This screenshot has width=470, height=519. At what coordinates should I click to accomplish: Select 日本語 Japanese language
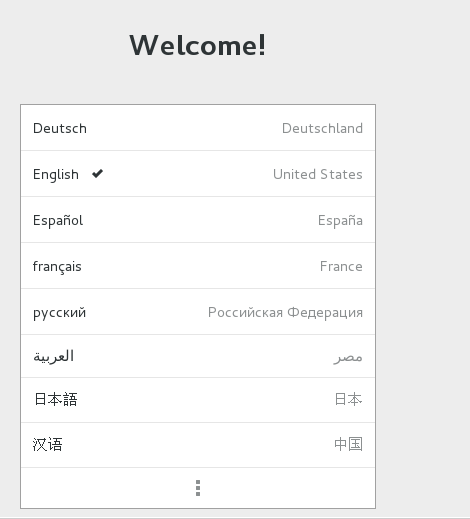click(x=198, y=400)
